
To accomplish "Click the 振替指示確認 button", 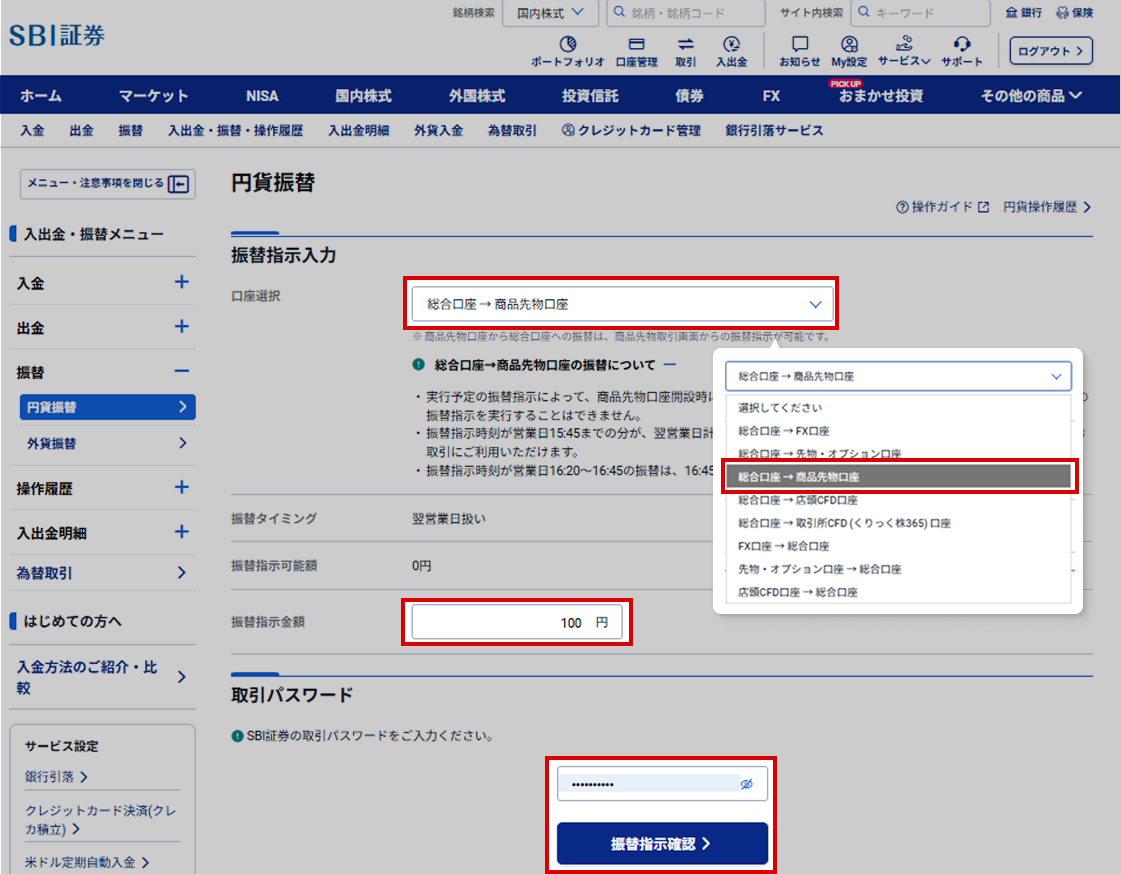I will coord(662,844).
